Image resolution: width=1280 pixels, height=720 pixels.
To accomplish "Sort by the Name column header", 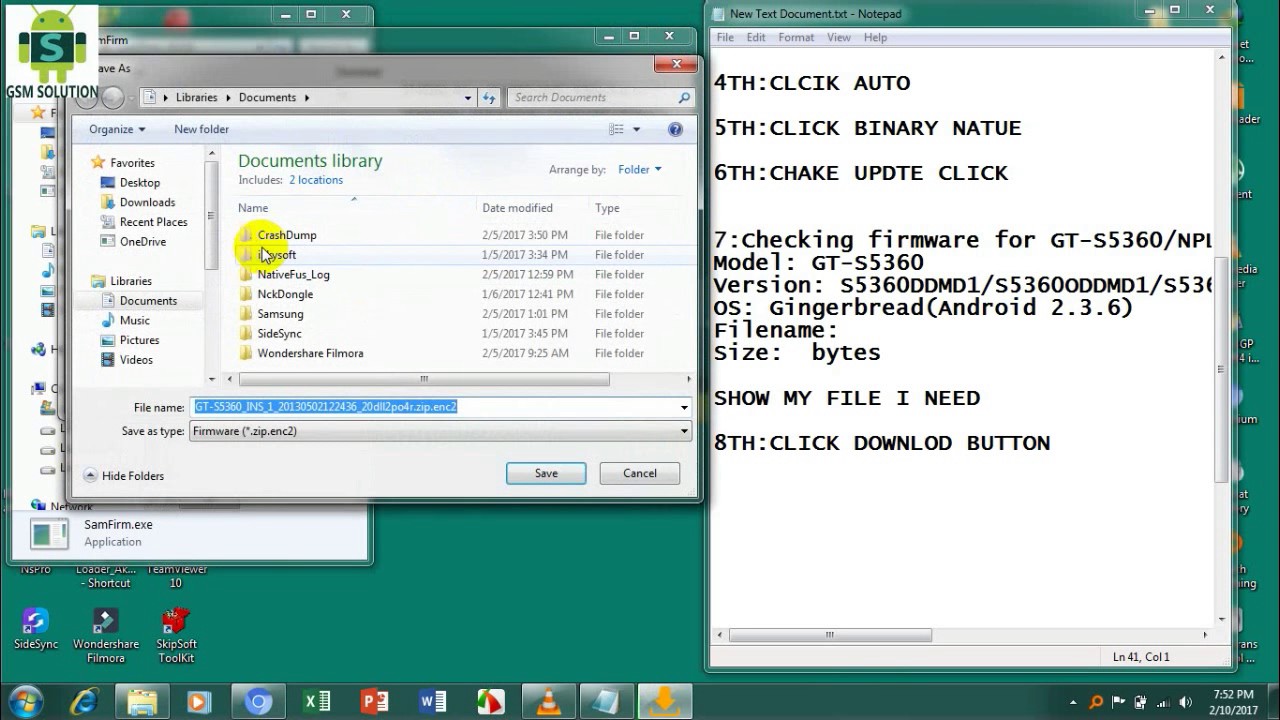I will [253, 208].
